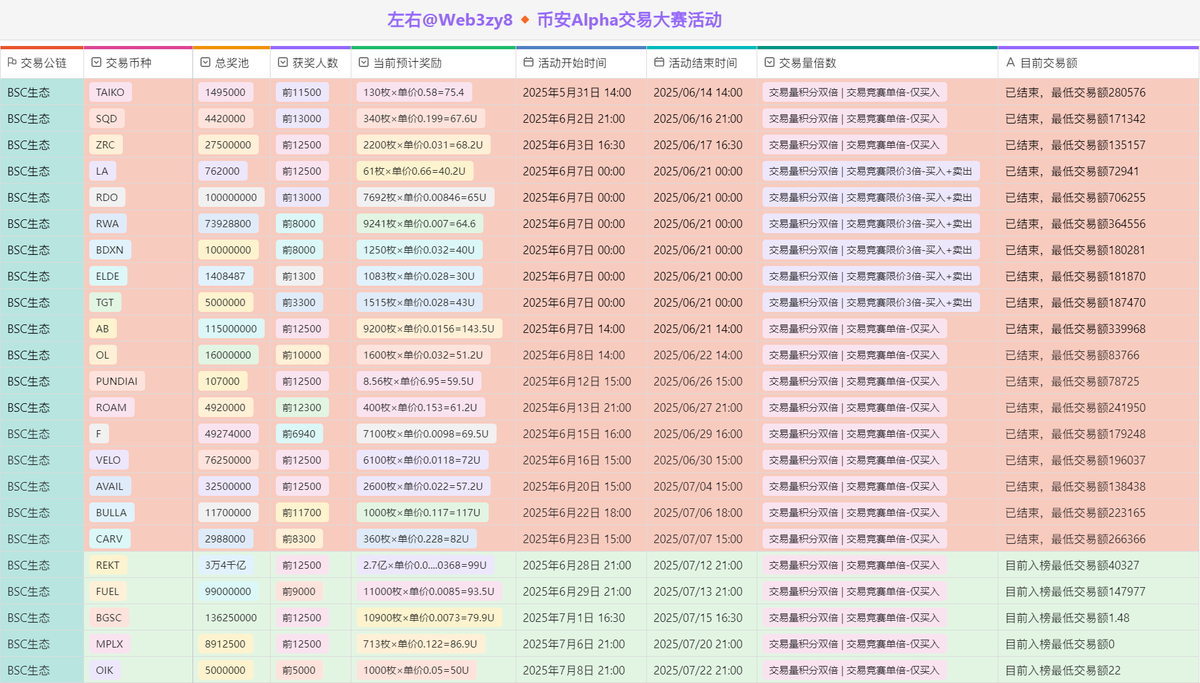Click end time 2025/07/20 21:00

pyautogui.click(x=698, y=643)
